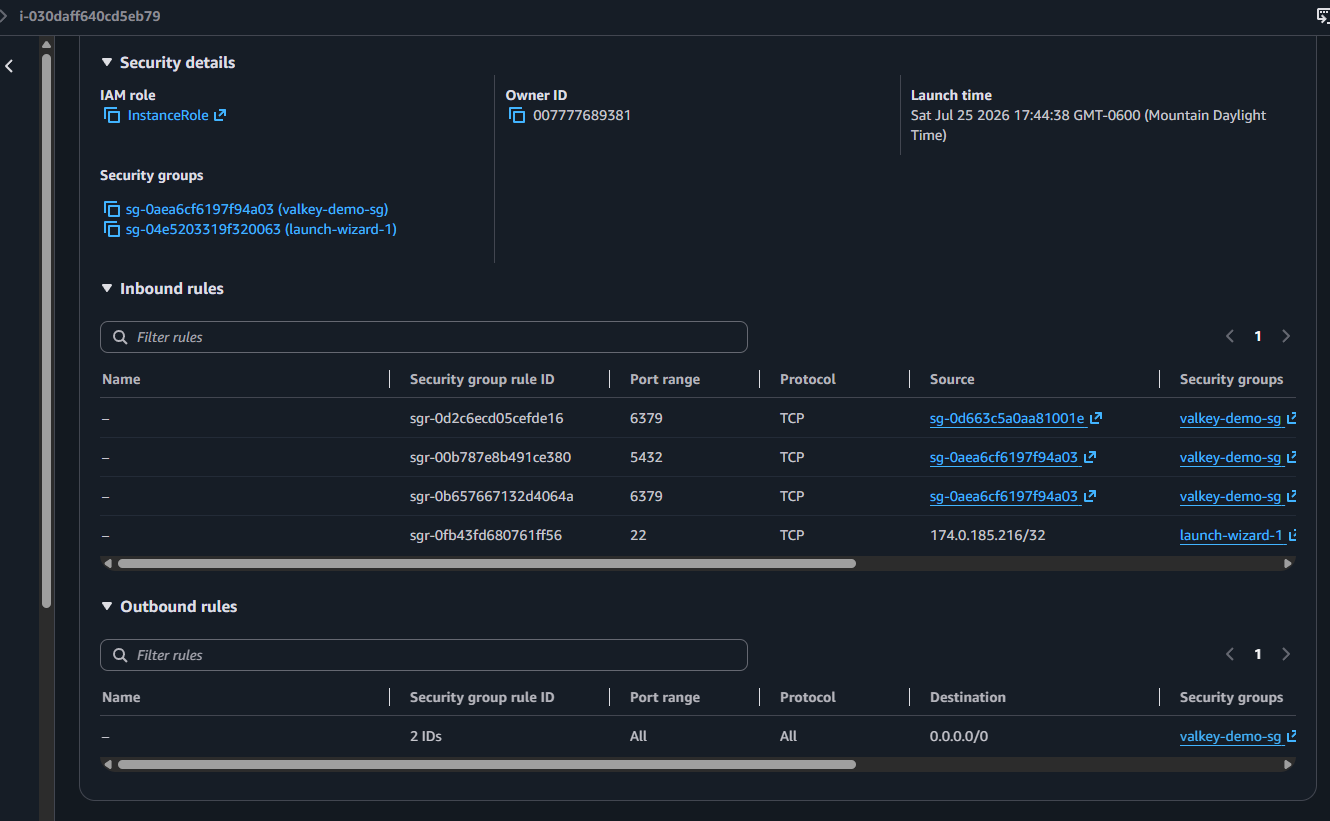Click Owner ID value 007777689381
Image resolution: width=1330 pixels, height=821 pixels.
(x=582, y=115)
